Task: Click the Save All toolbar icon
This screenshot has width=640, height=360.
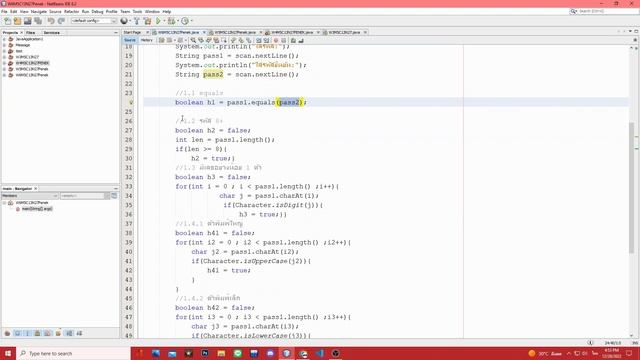Action: pos(38,21)
